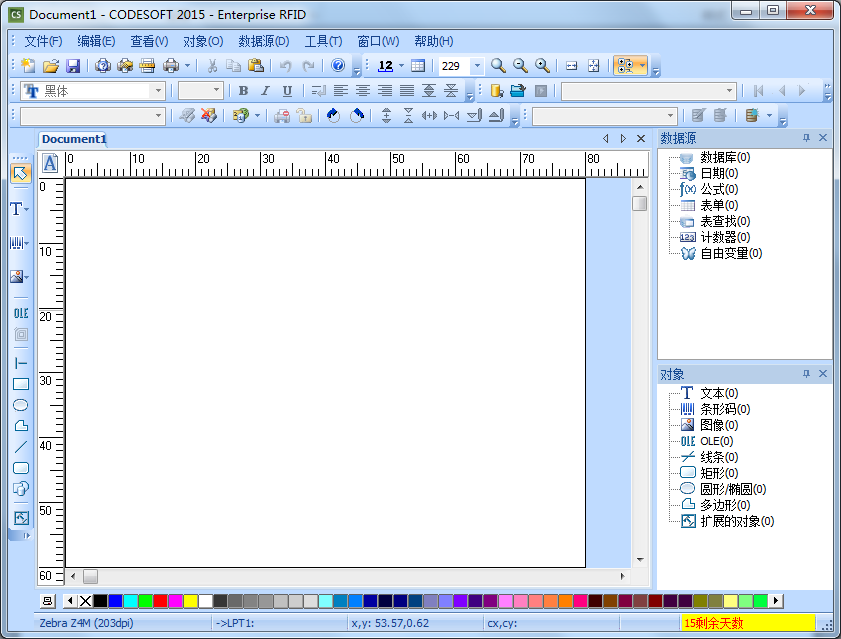Click the printer settings icon at palette start

tap(47, 601)
